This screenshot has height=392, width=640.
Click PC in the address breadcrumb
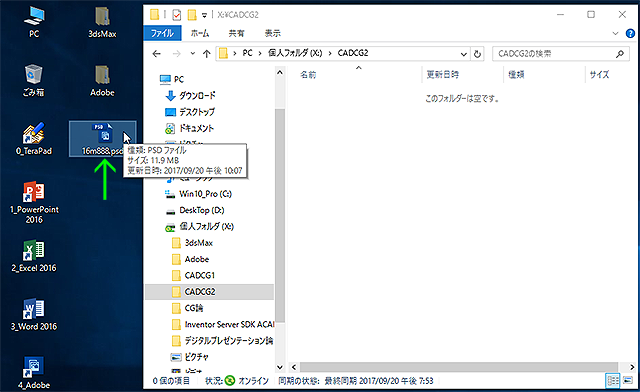(247, 53)
